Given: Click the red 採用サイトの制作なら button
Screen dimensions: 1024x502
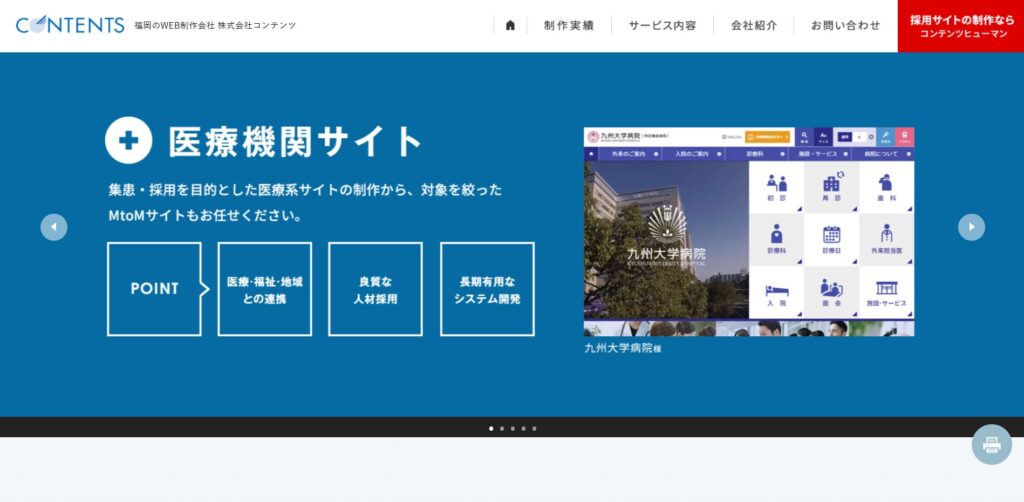Looking at the screenshot, I should [961, 26].
